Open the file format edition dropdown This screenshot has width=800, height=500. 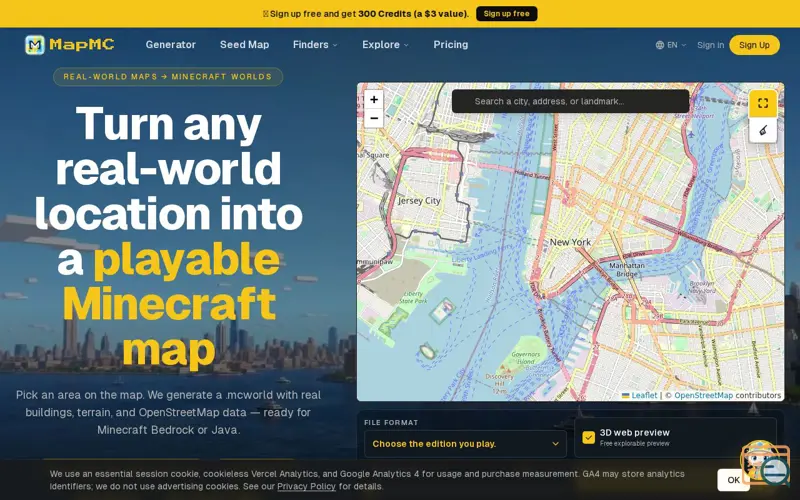point(465,444)
